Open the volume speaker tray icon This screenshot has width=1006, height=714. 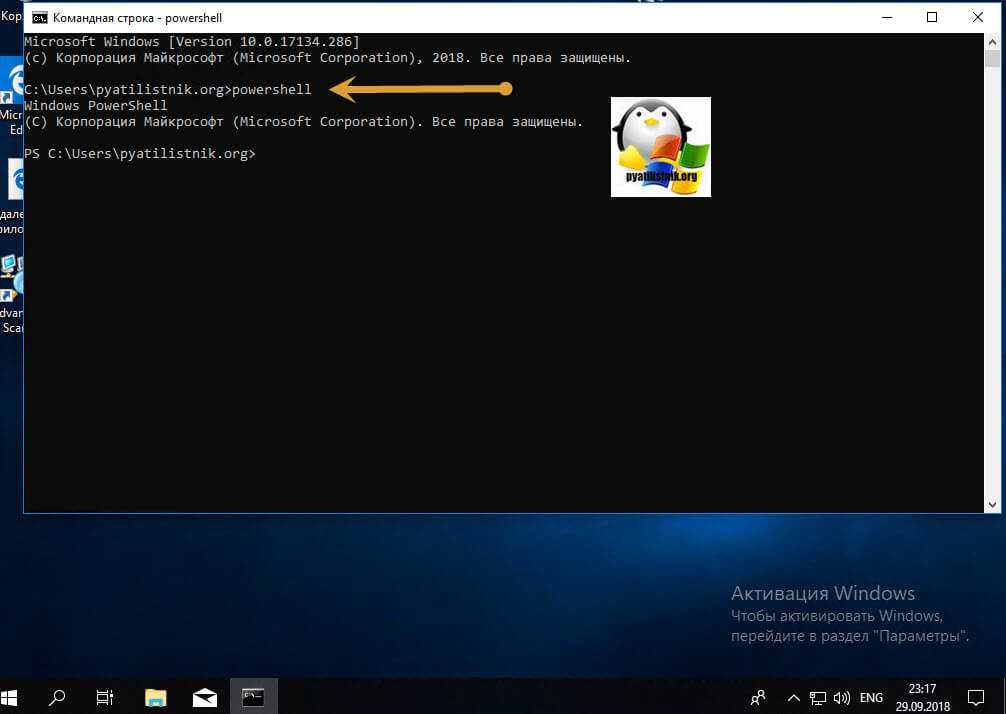pos(841,697)
